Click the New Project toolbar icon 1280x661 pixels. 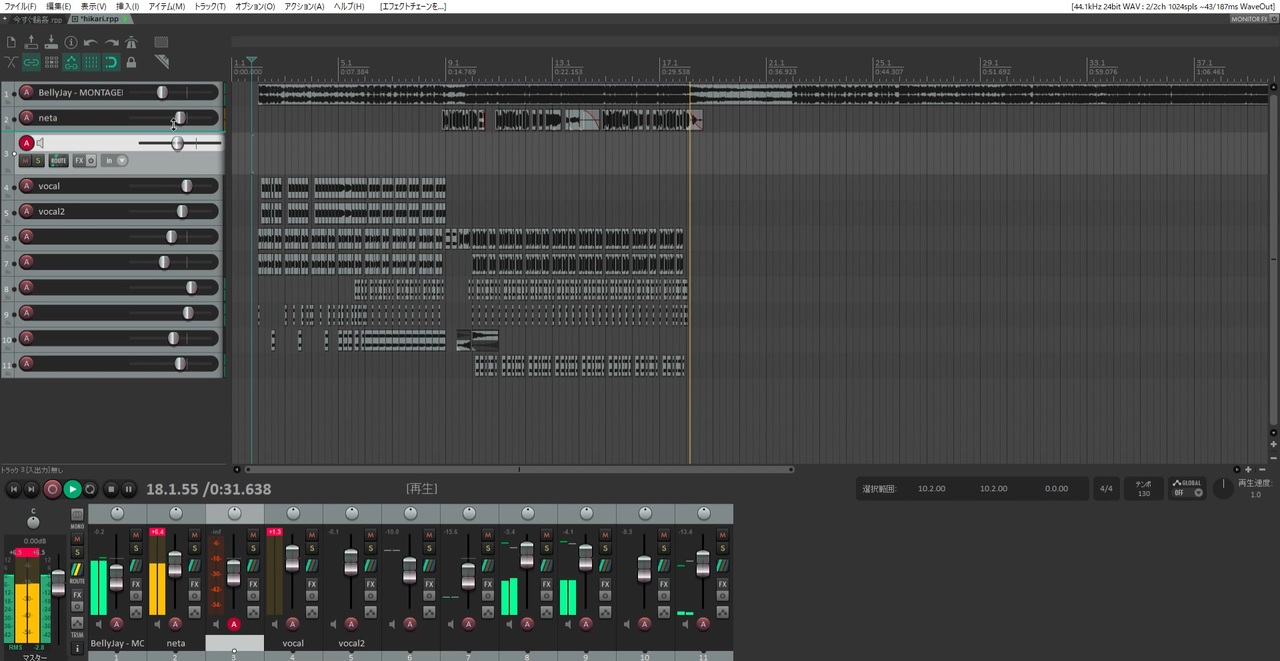(x=11, y=42)
